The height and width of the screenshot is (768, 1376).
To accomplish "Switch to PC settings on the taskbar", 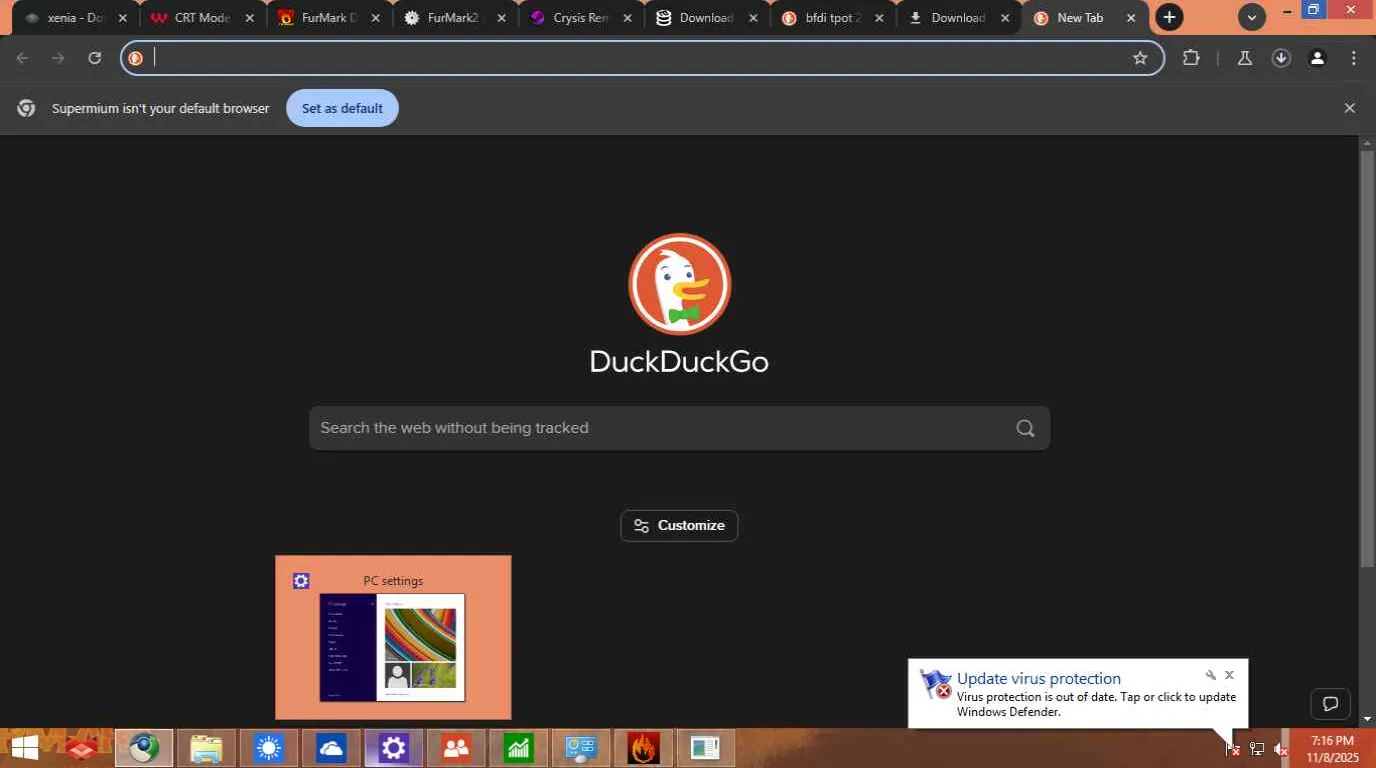I will click(393, 748).
